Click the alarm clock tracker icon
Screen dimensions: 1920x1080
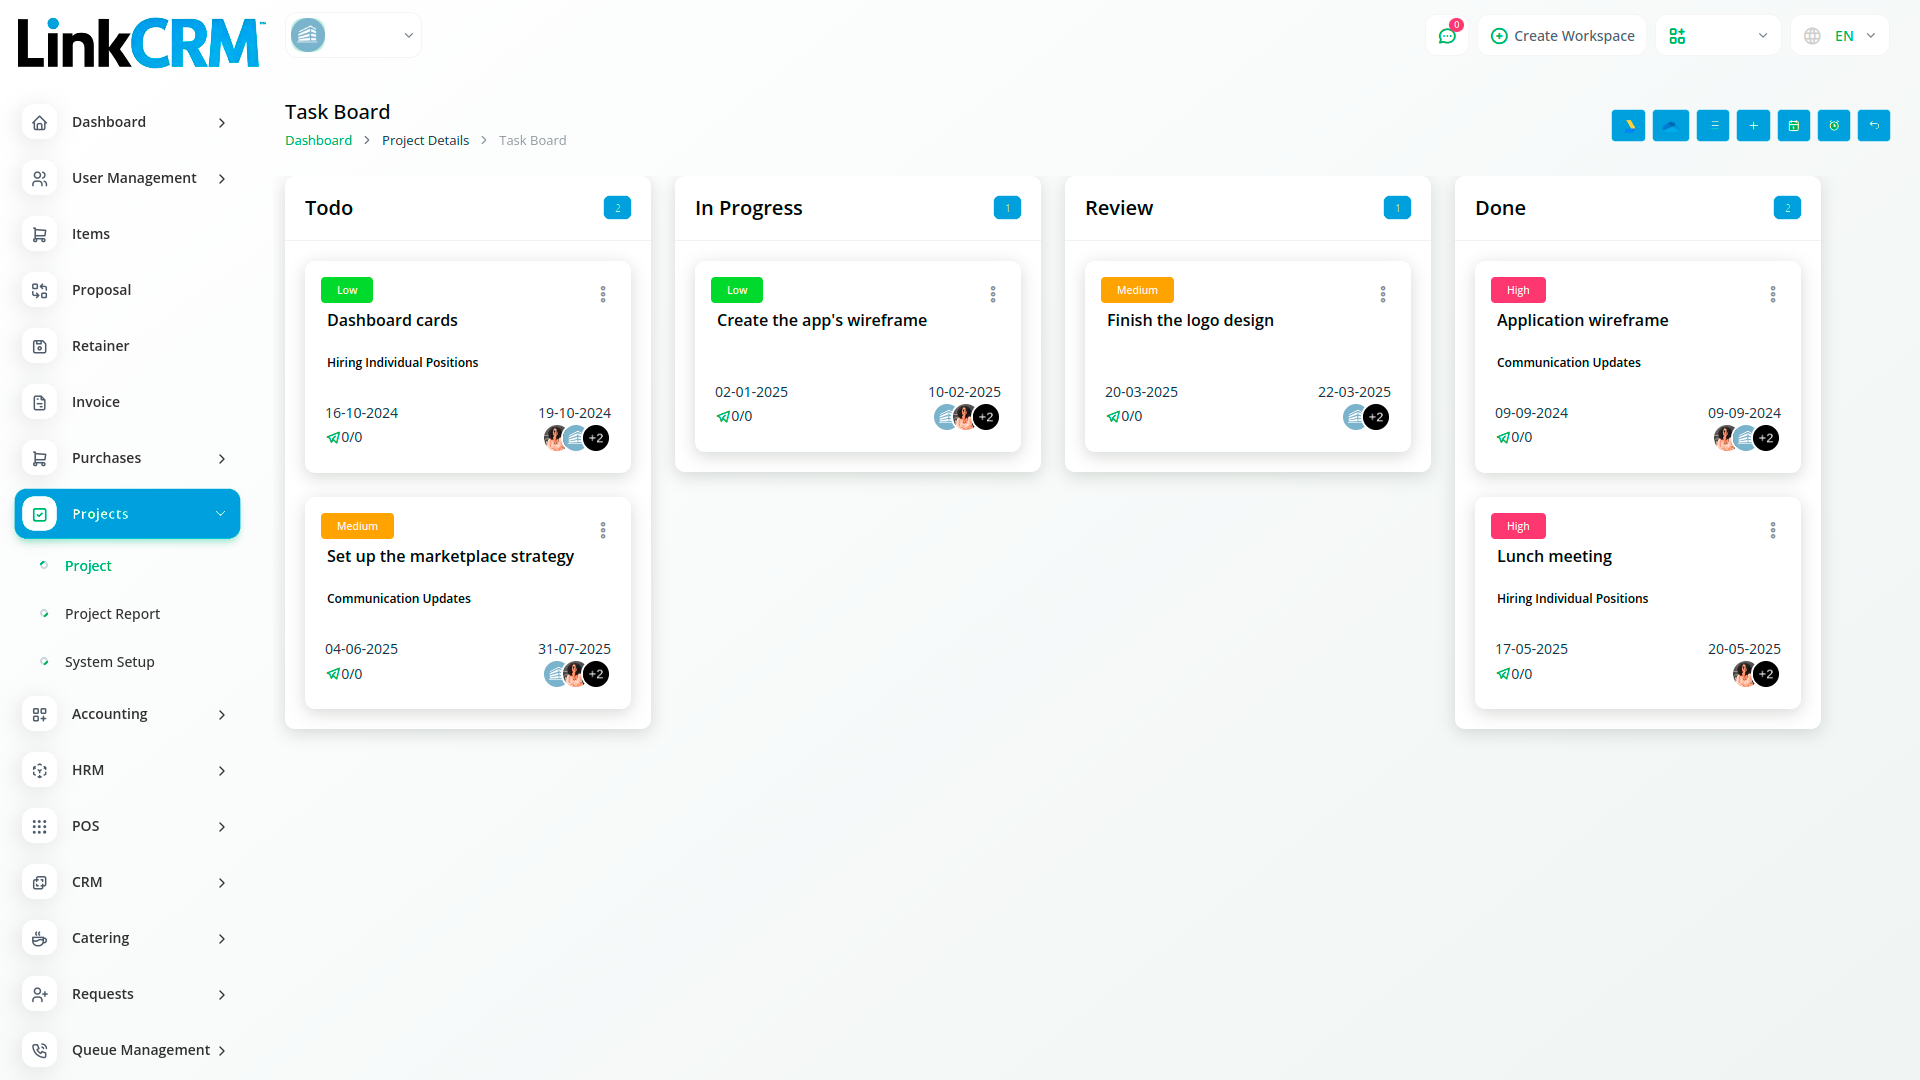tap(1834, 125)
